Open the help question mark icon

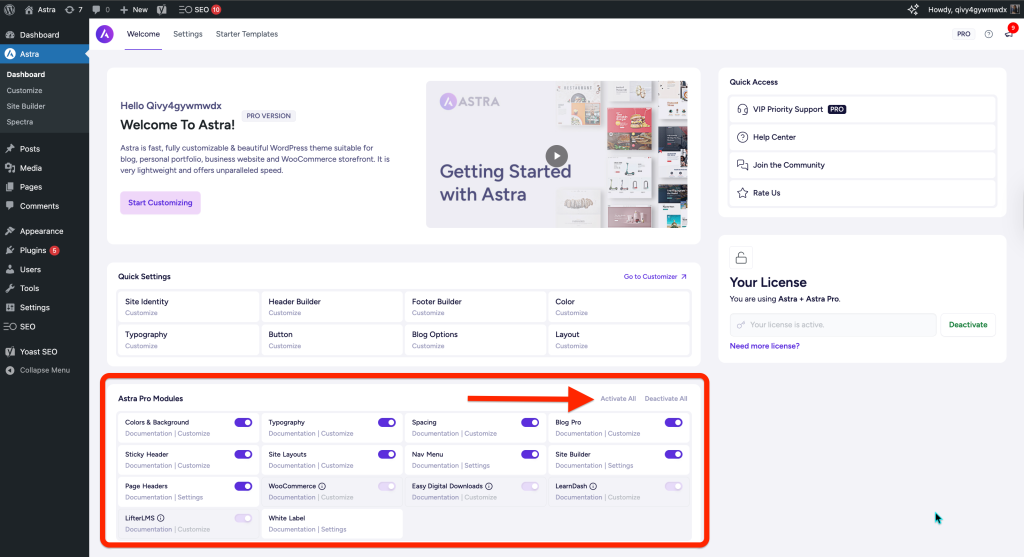coord(988,34)
